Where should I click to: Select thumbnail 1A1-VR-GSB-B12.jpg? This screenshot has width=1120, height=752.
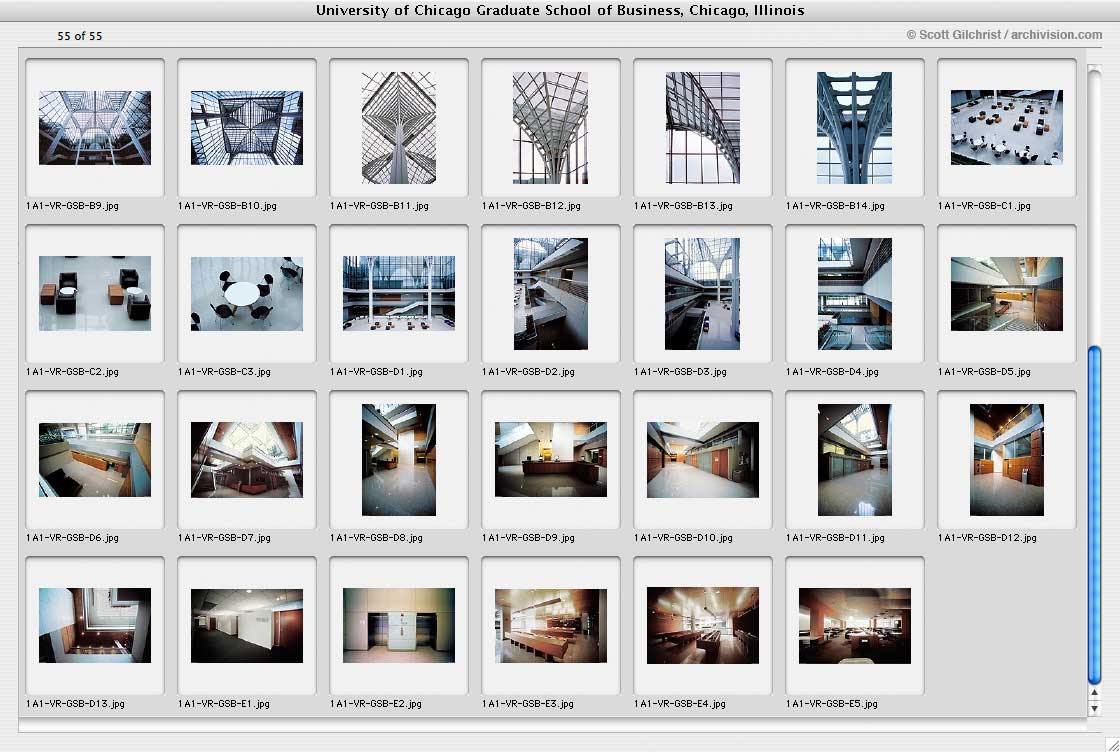tap(551, 128)
